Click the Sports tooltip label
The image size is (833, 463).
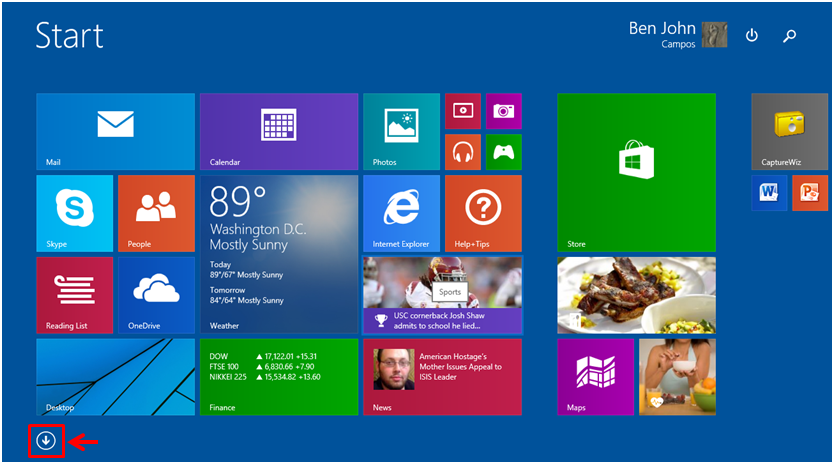coord(450,291)
